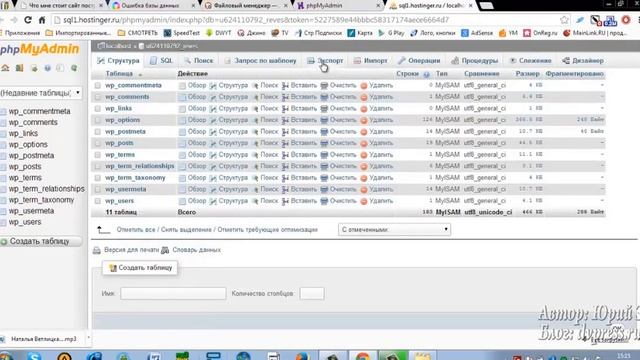Click the Отметить все link

pos(136,230)
